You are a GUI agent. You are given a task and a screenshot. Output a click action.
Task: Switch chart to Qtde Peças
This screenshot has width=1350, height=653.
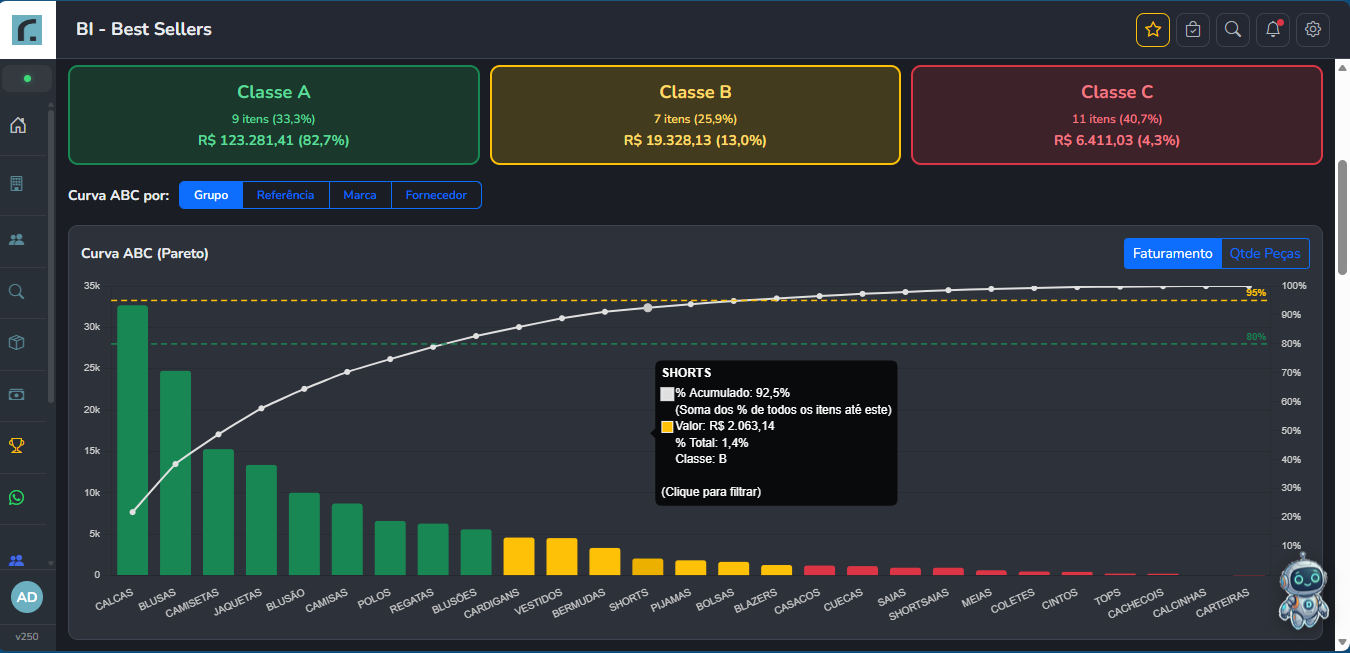(x=1265, y=254)
